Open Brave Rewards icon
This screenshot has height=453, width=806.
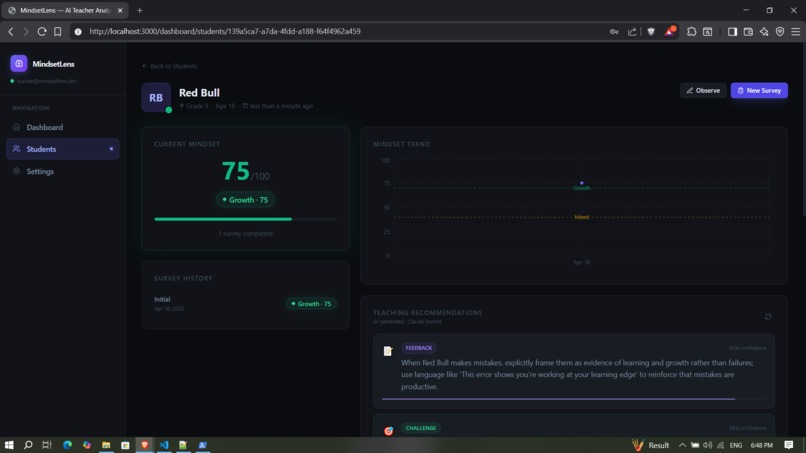click(x=669, y=31)
